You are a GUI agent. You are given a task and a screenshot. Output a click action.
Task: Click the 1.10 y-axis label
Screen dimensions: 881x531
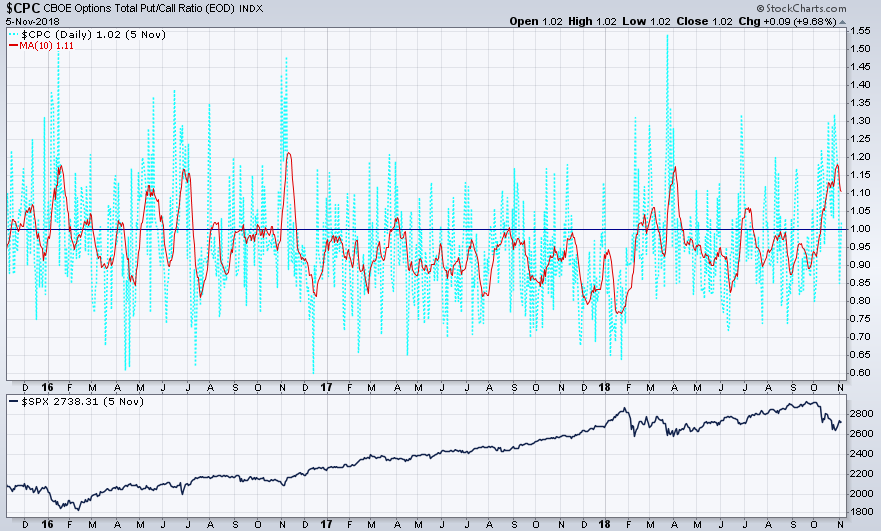(860, 193)
